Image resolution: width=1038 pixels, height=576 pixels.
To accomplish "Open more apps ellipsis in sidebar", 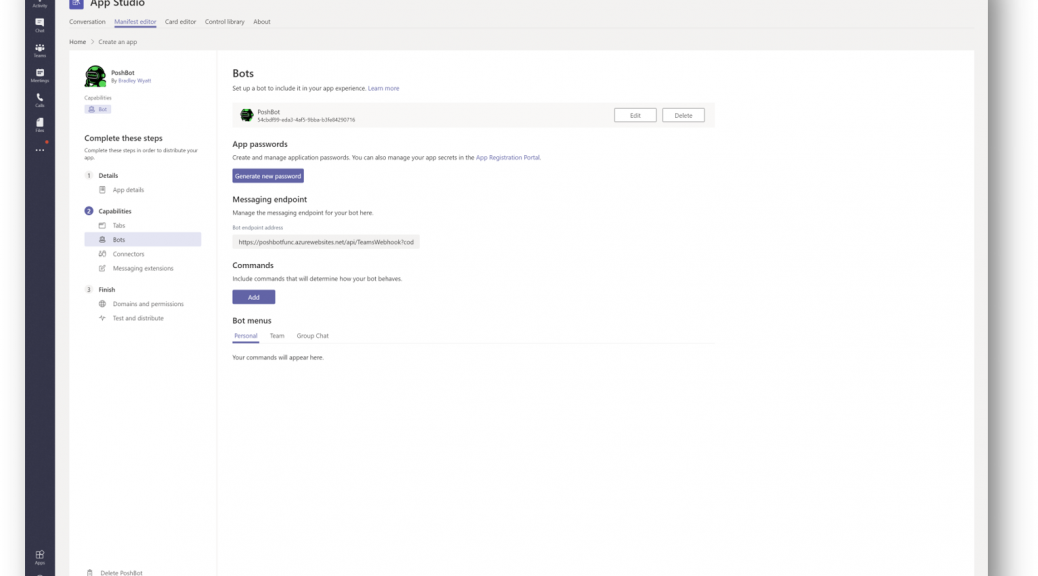I will coord(40,150).
